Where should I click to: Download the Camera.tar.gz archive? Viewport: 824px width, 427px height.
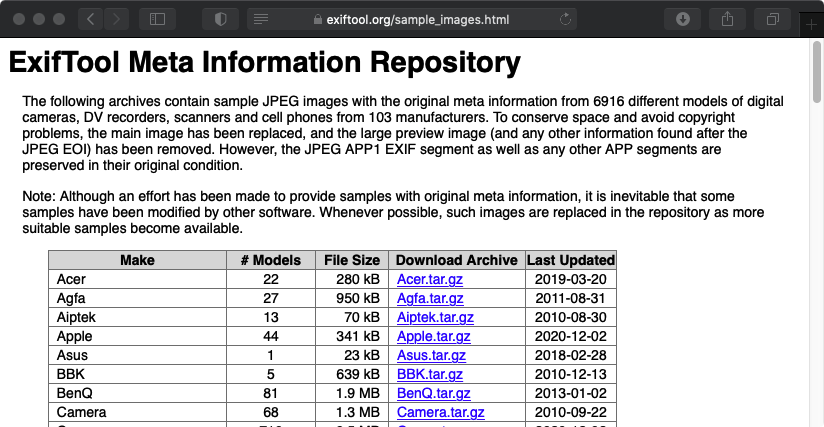[x=440, y=412]
